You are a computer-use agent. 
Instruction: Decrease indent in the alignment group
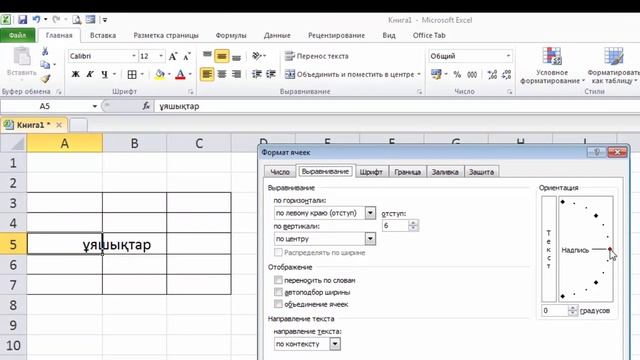pyautogui.click(x=256, y=74)
